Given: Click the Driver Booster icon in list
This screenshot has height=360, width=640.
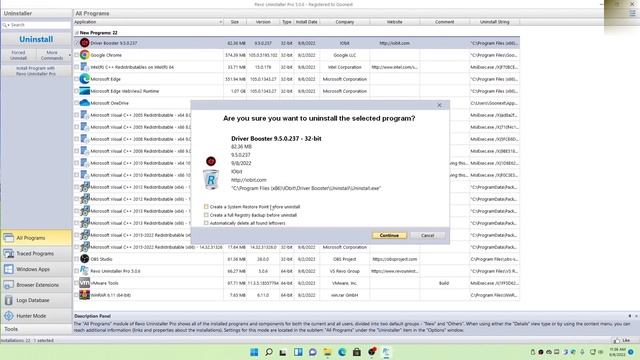Looking at the screenshot, I should 84,43.
